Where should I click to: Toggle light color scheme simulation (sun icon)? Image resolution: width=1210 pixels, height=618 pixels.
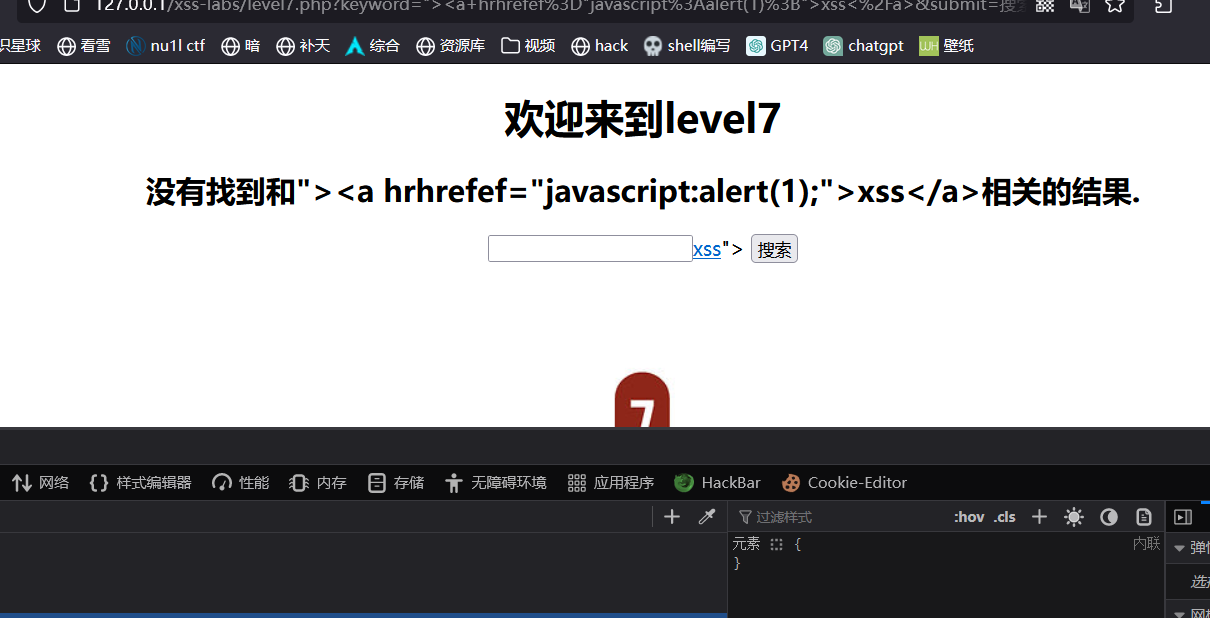1074,517
